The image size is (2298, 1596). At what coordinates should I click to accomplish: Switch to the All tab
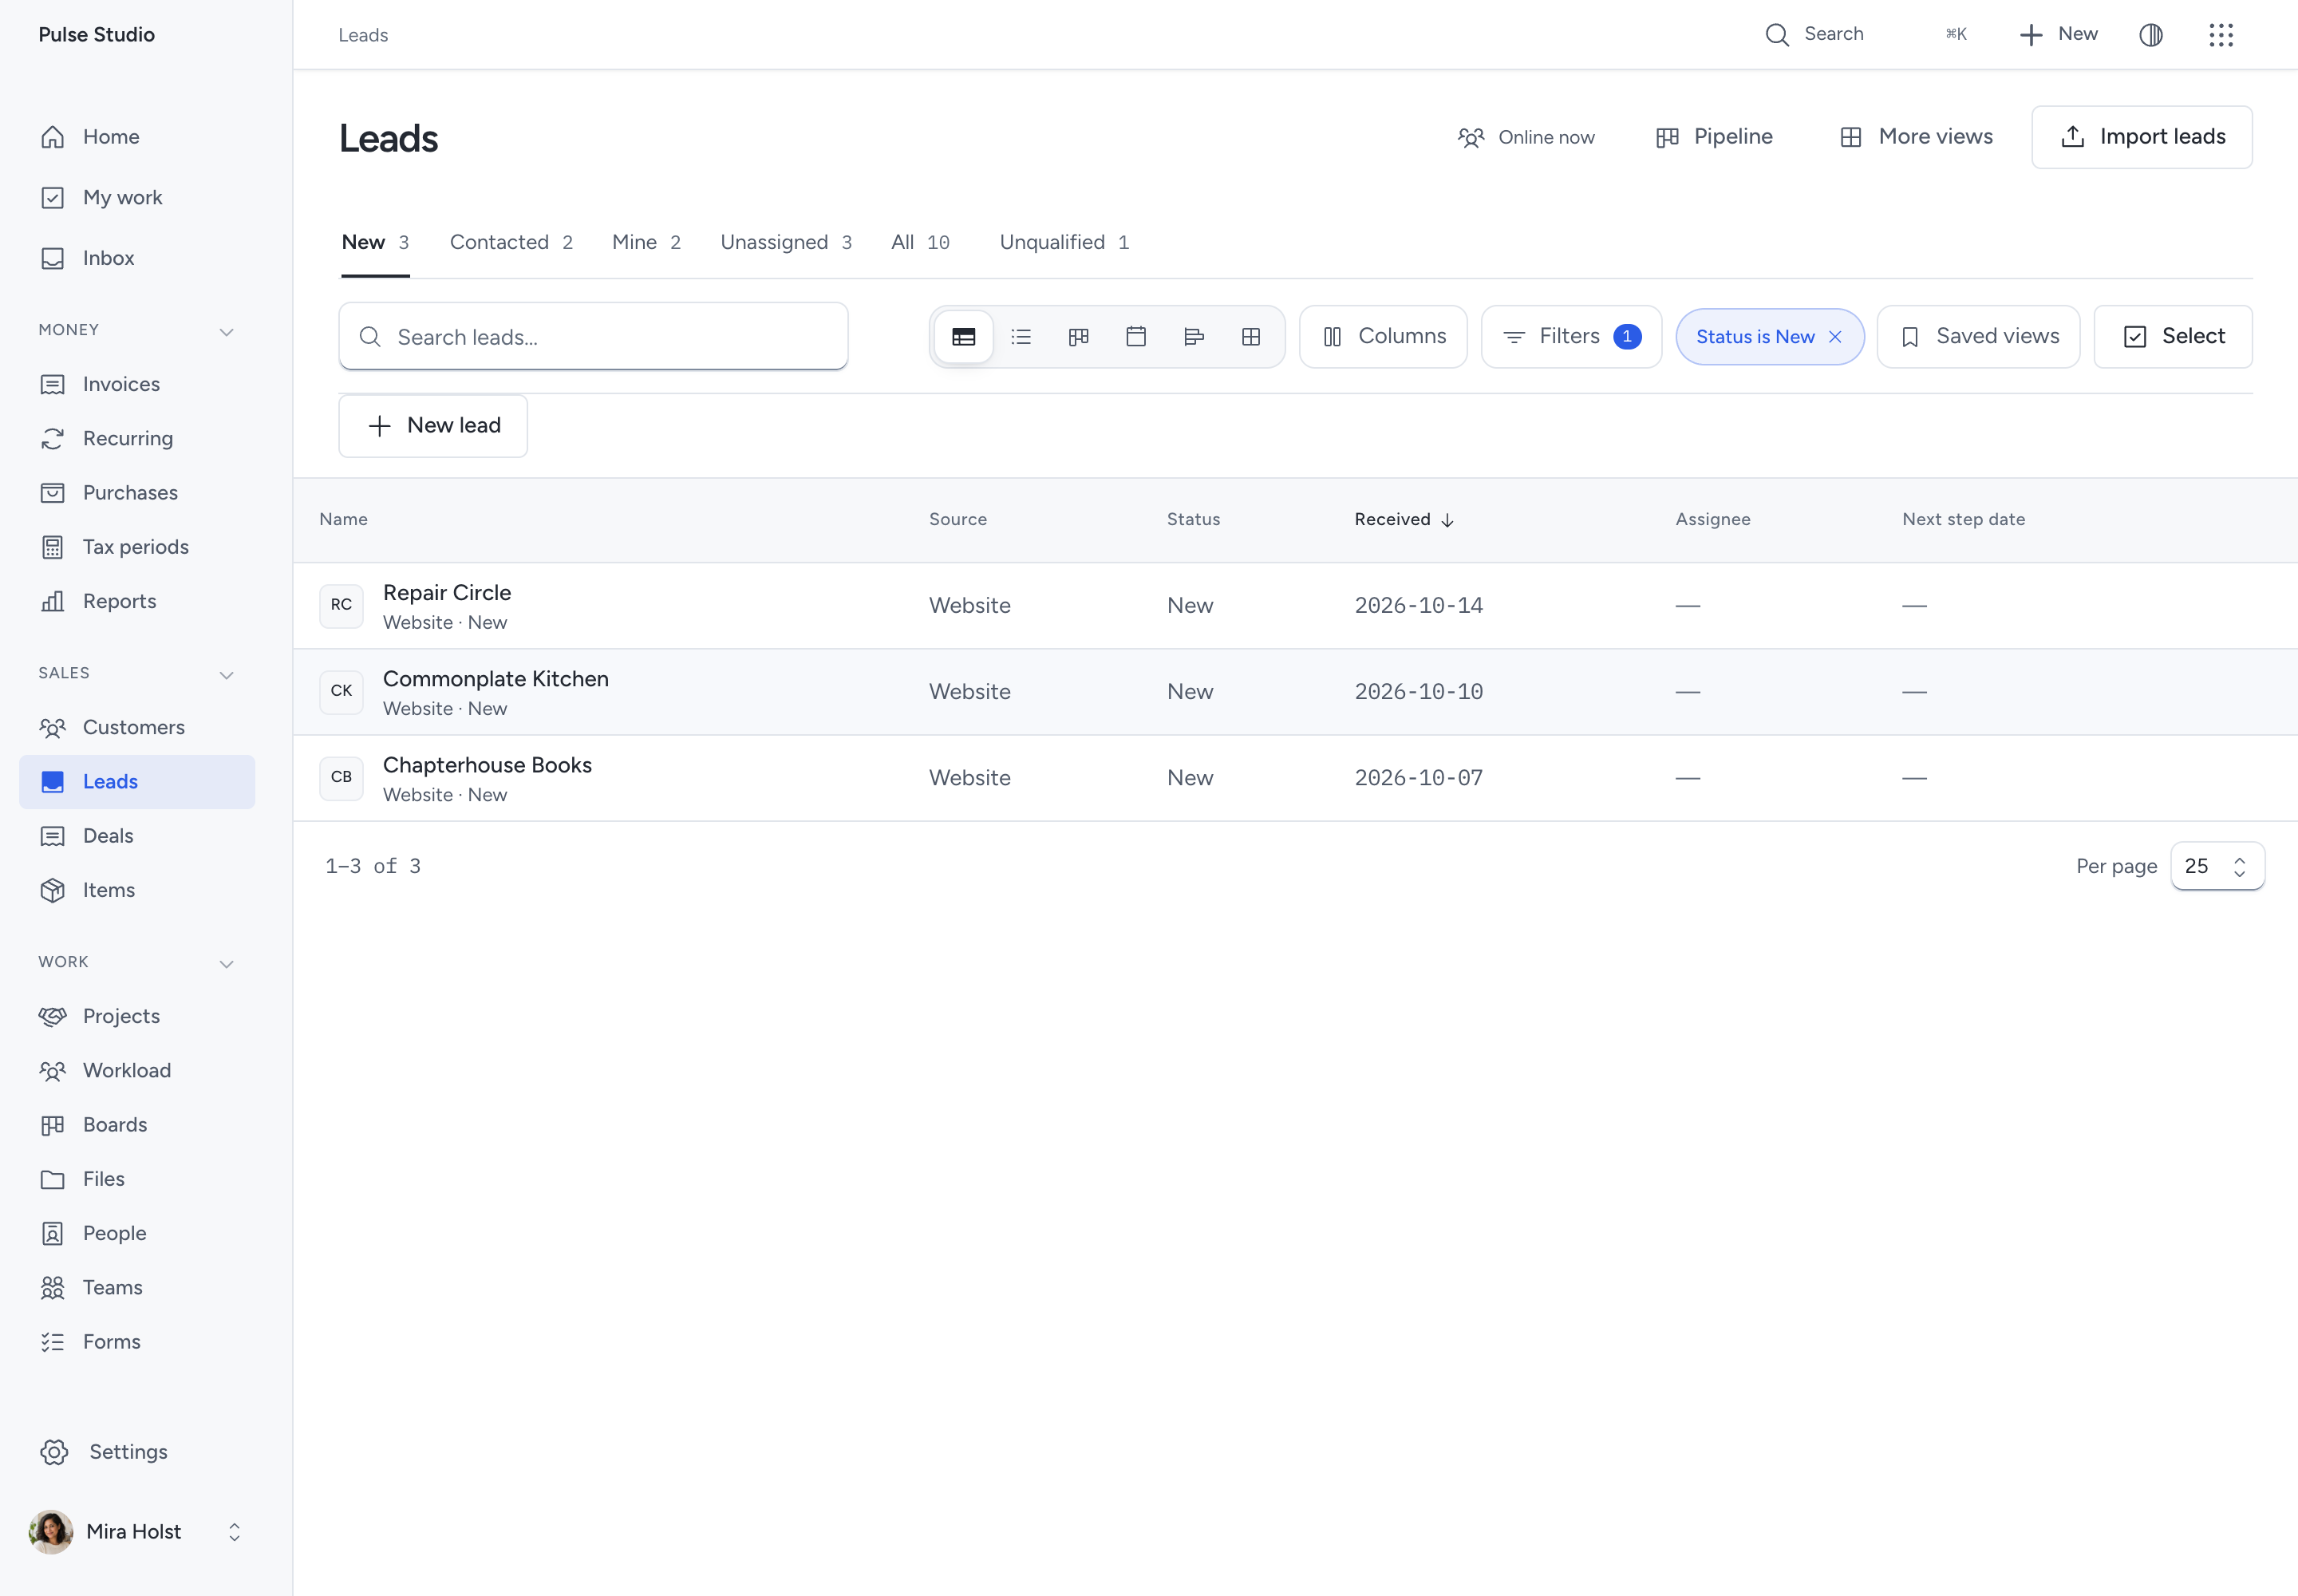coord(920,242)
